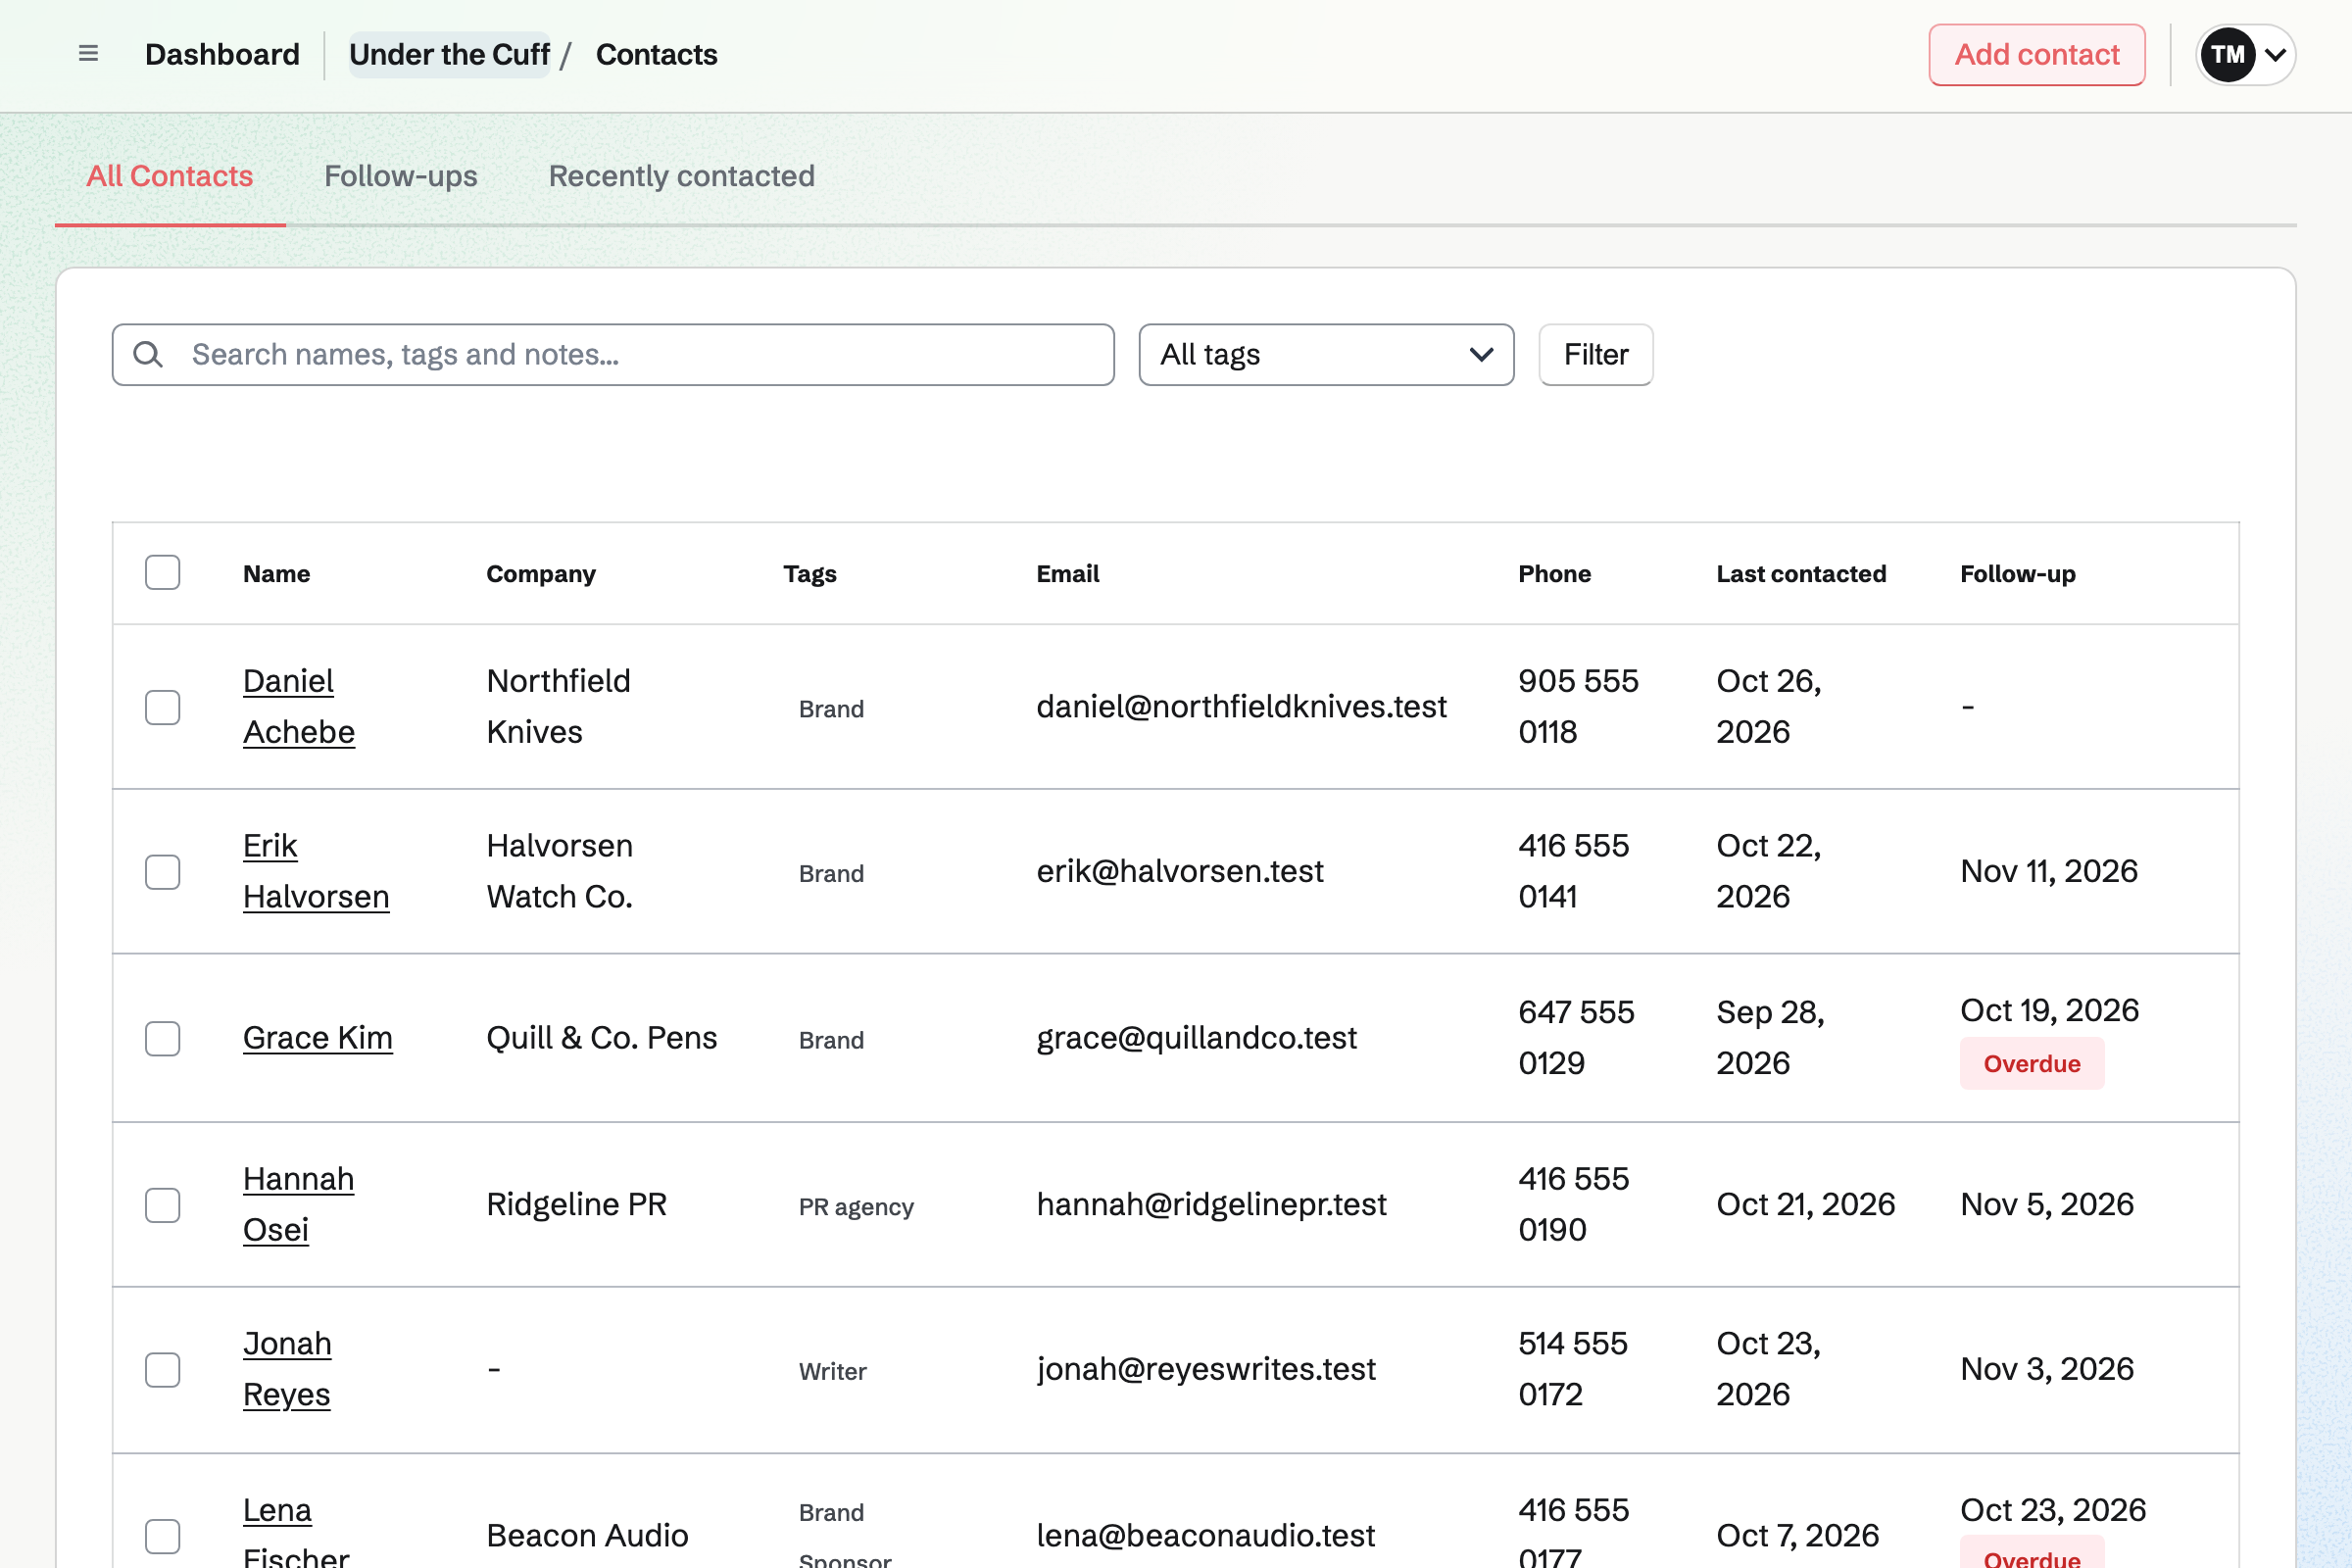Click the email grace@quillandco.test
Screen dimensions: 2352x1568
1196,1037
